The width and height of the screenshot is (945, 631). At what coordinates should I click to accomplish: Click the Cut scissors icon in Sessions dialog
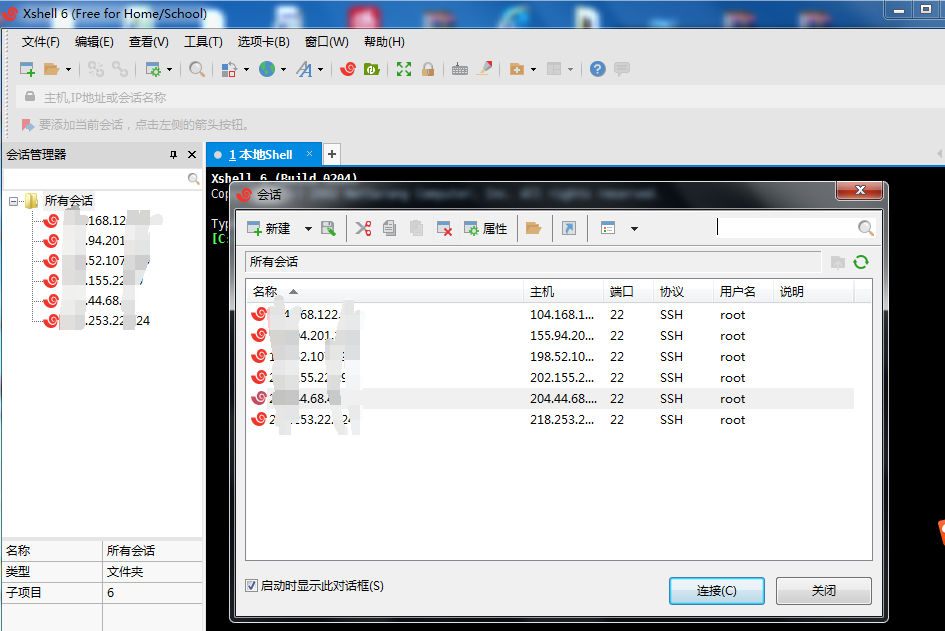(363, 228)
